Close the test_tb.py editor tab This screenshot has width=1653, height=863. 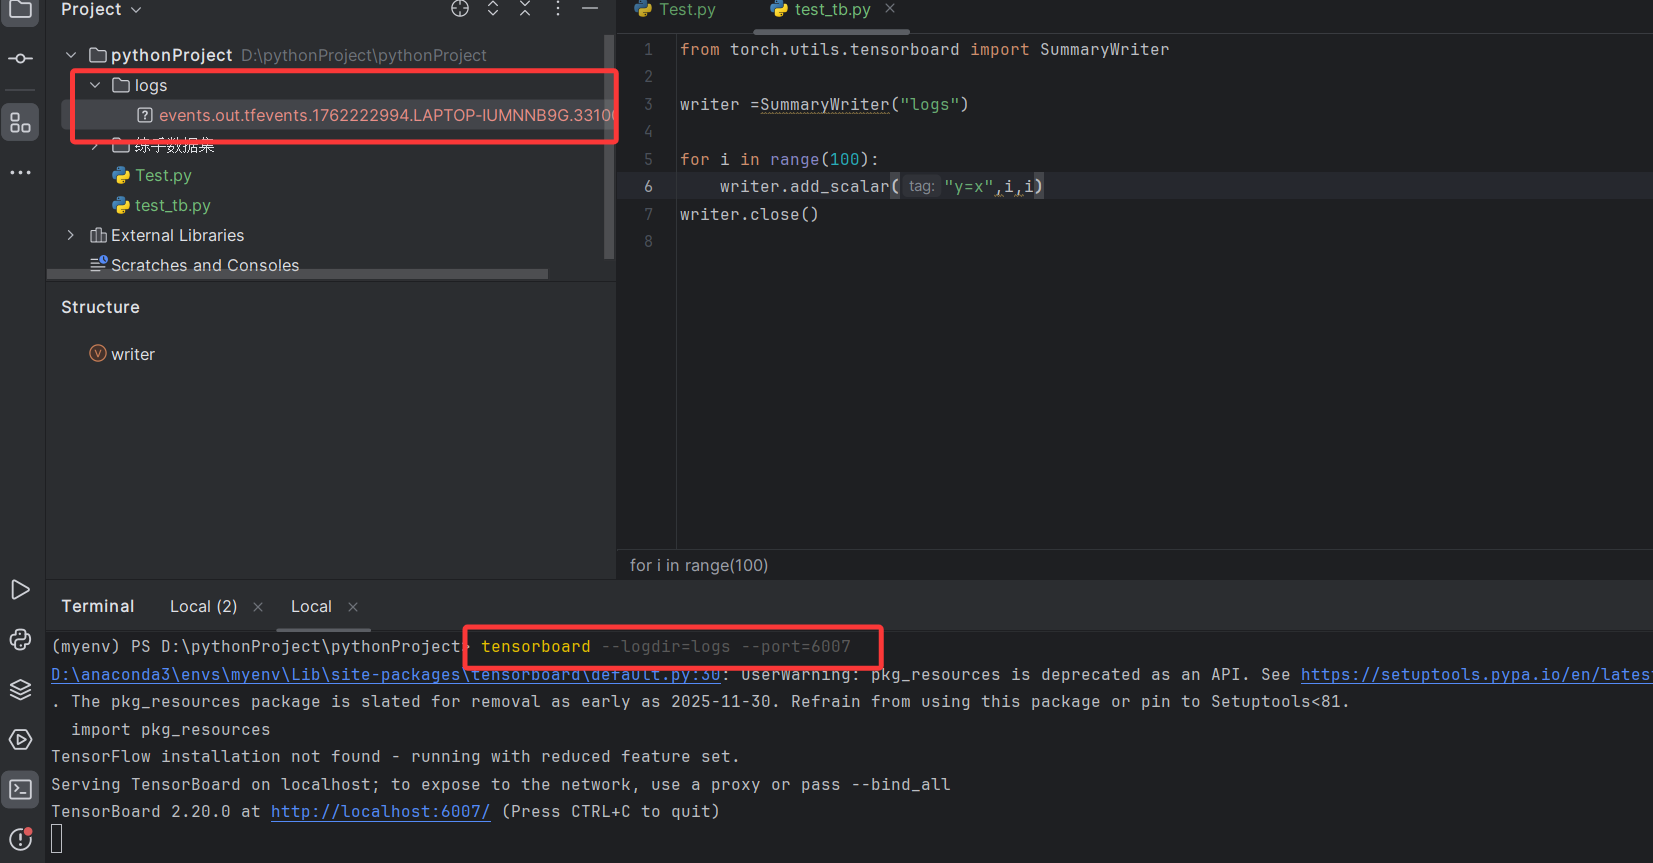(x=890, y=9)
